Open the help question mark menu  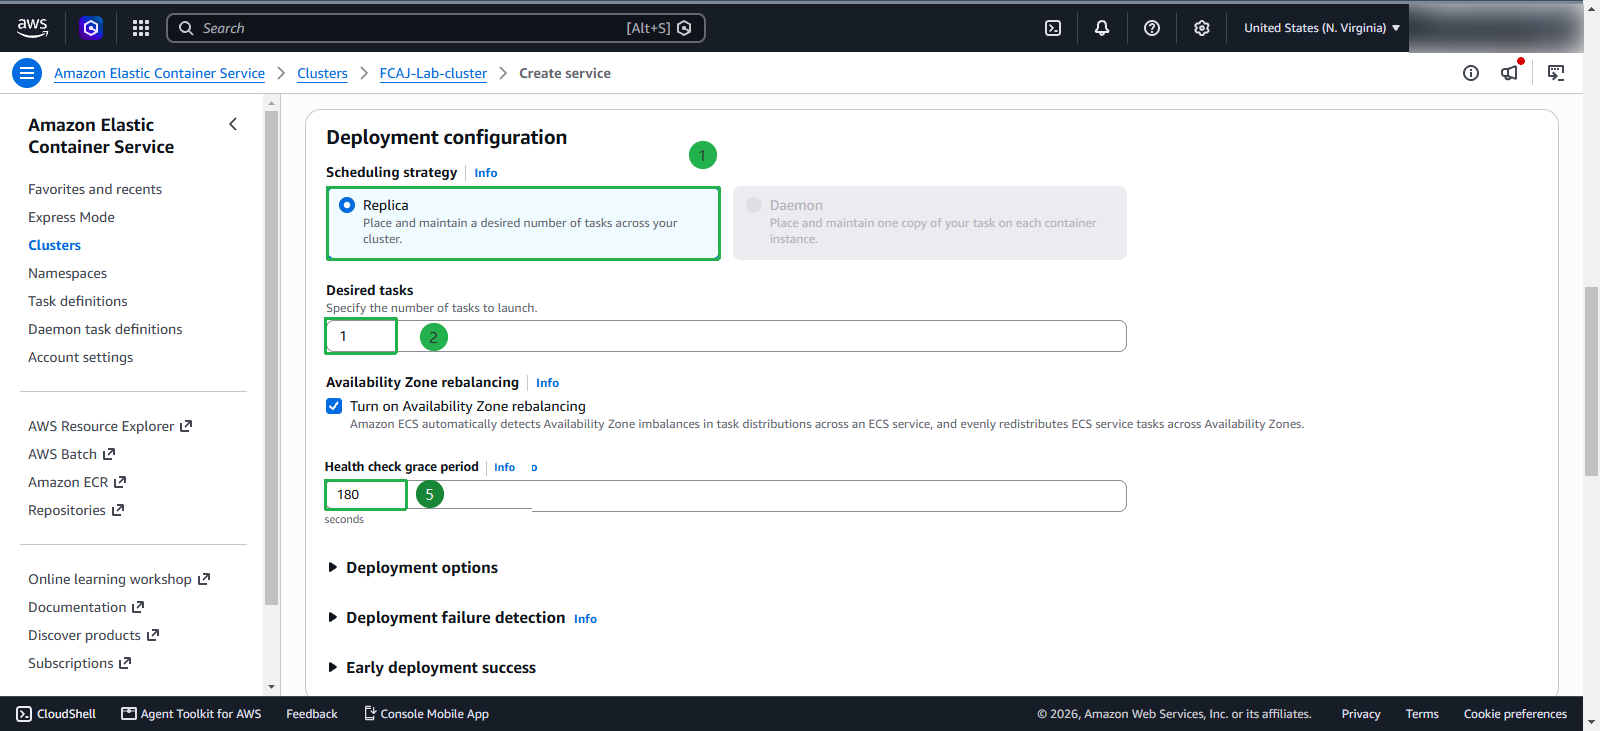[1152, 28]
